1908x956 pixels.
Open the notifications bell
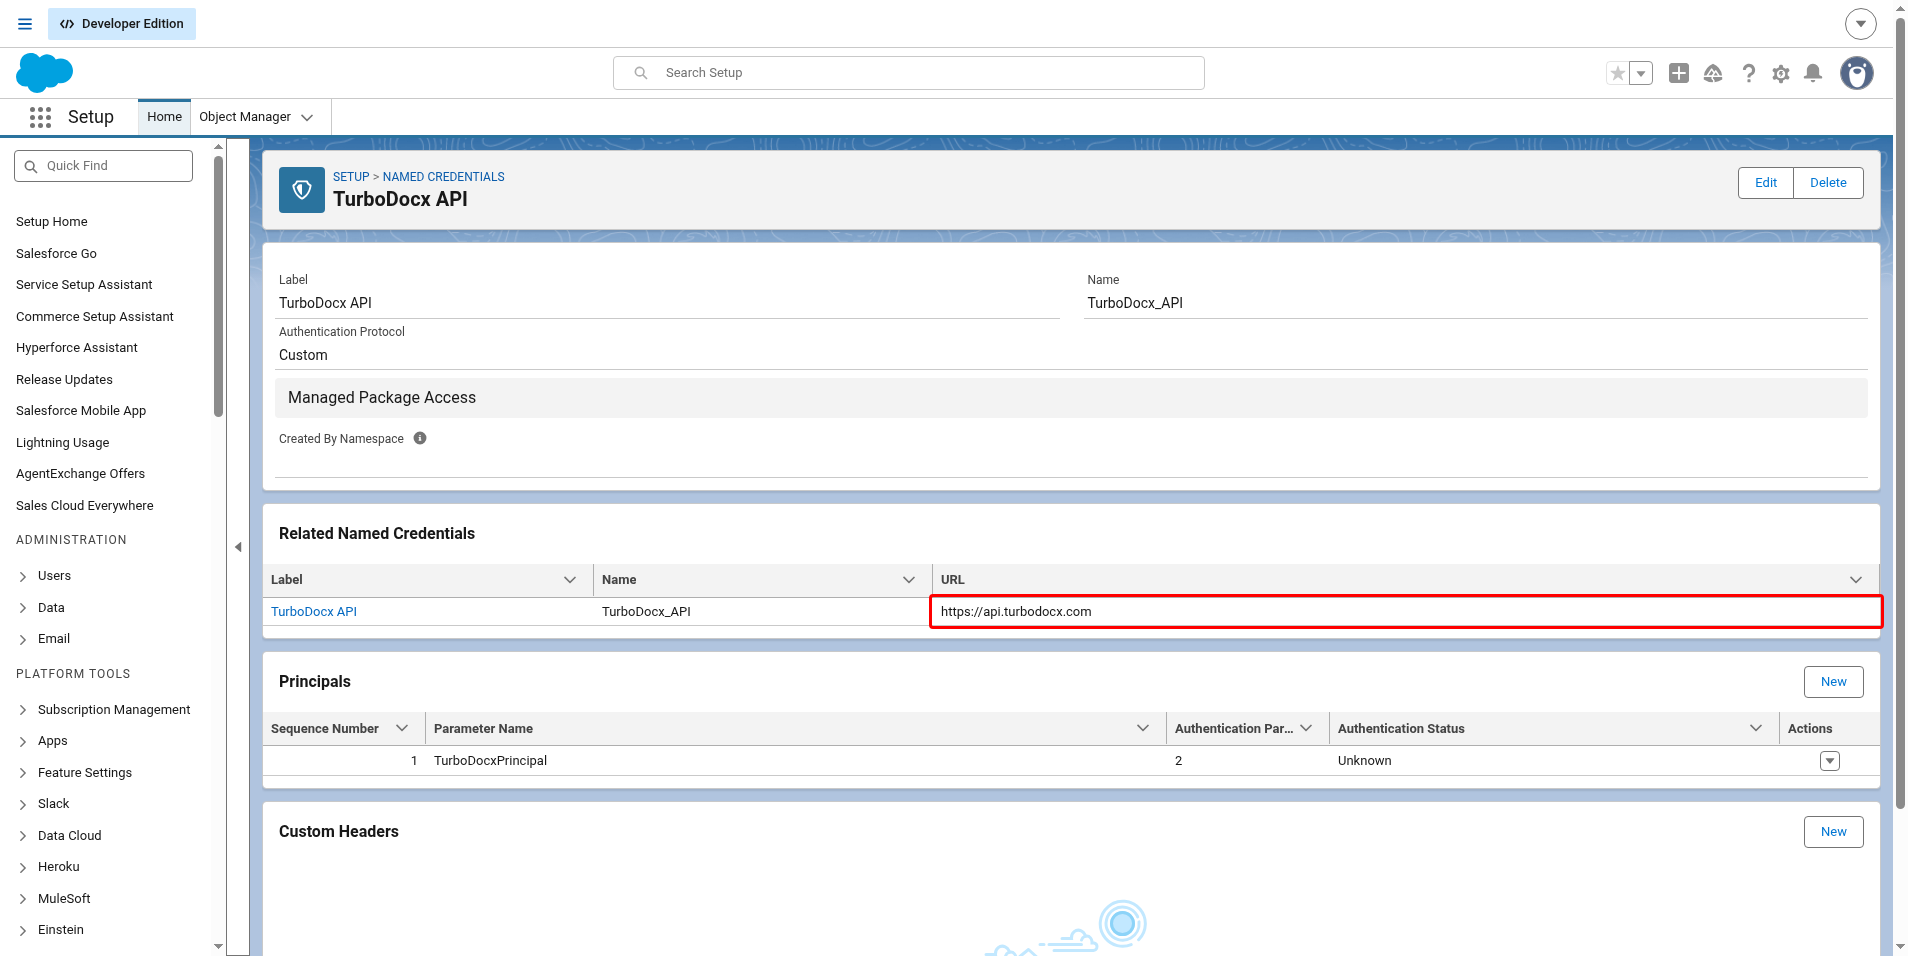[1813, 73]
